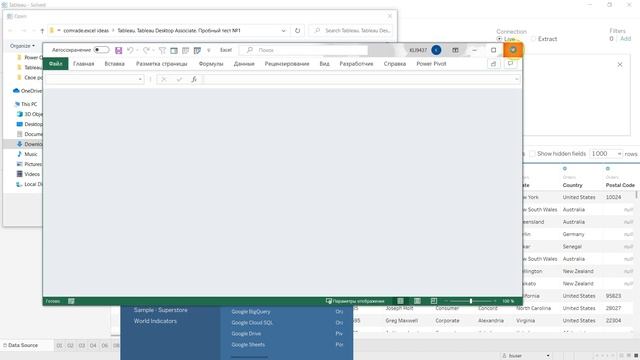The image size is (640, 360).
Task: Choose Google BigQuery connector
Action: tap(251, 311)
